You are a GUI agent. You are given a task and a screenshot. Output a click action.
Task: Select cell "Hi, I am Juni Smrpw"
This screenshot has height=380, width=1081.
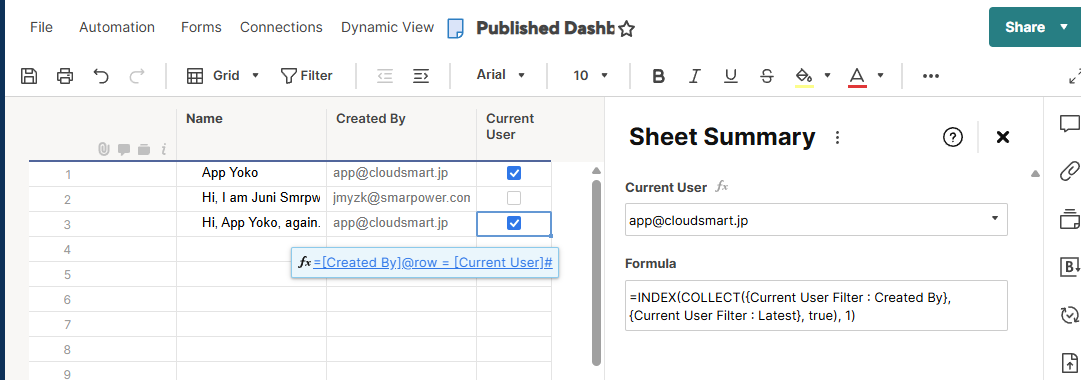[x=252, y=199]
